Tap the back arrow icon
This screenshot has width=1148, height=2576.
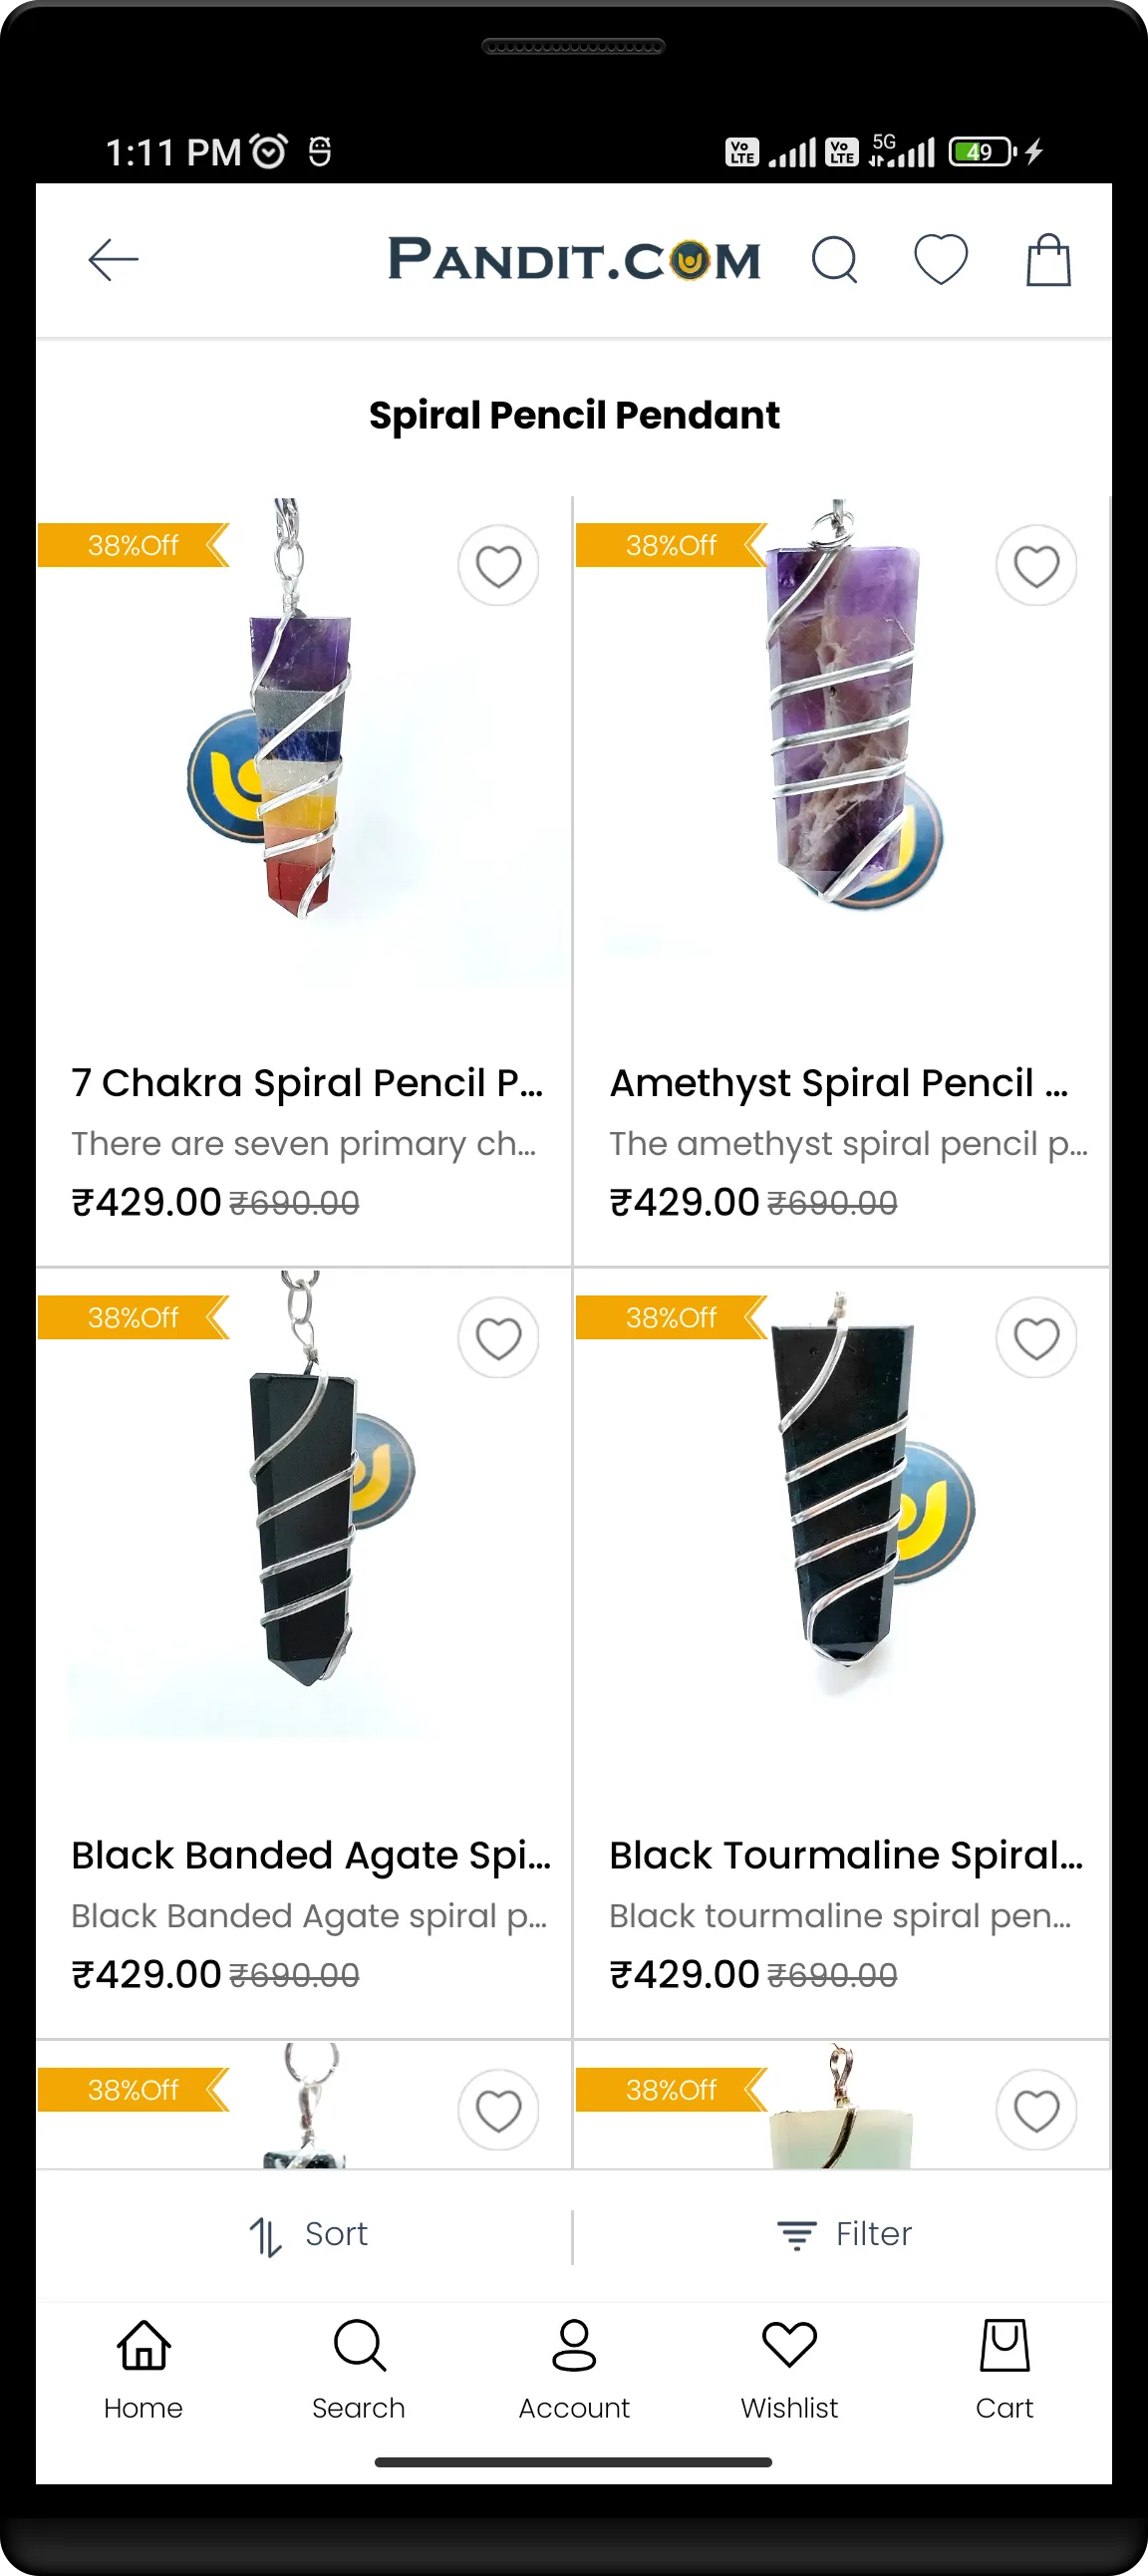coord(113,260)
